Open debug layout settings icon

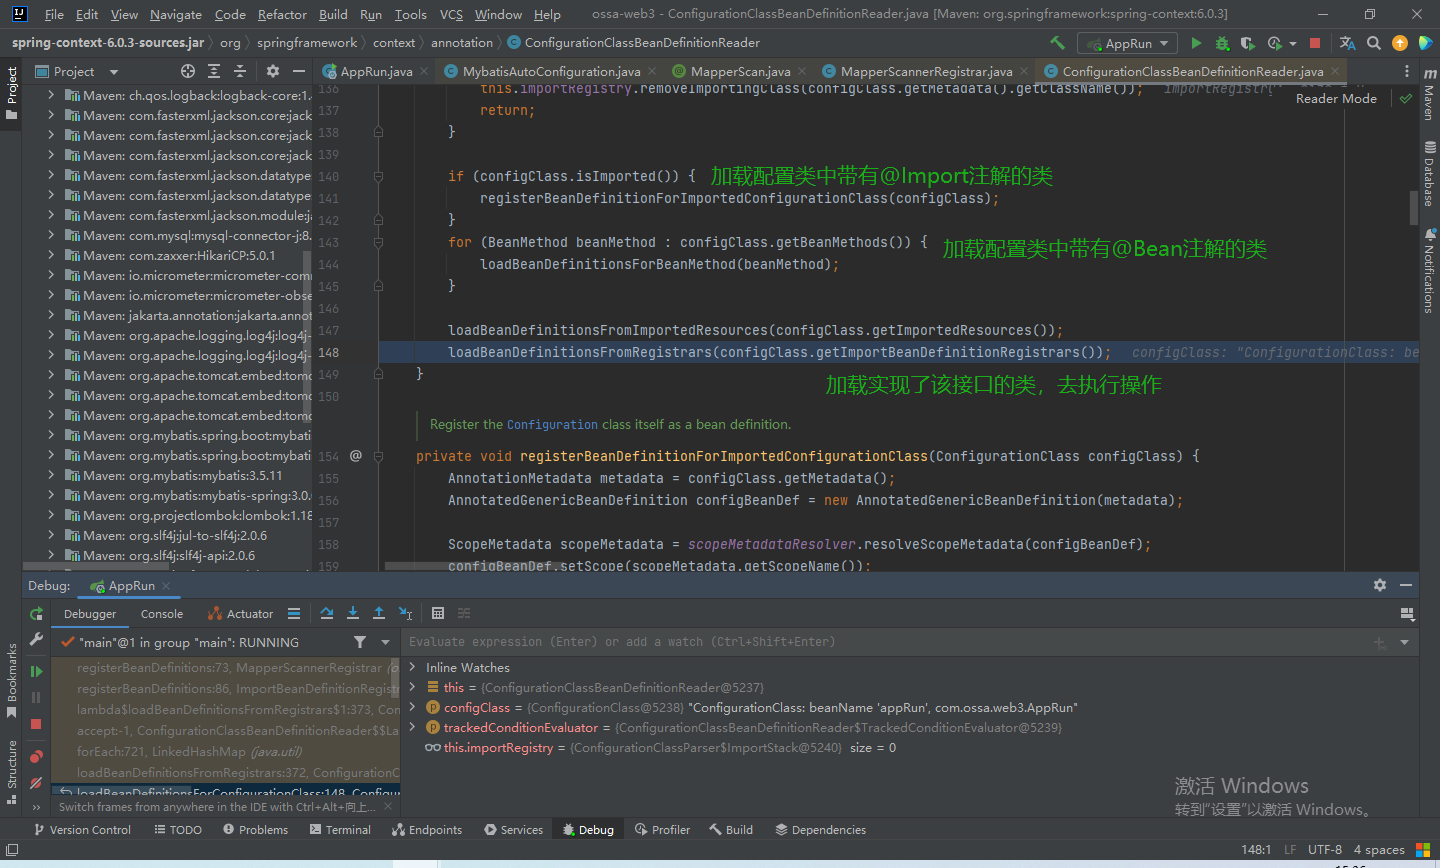point(1407,613)
